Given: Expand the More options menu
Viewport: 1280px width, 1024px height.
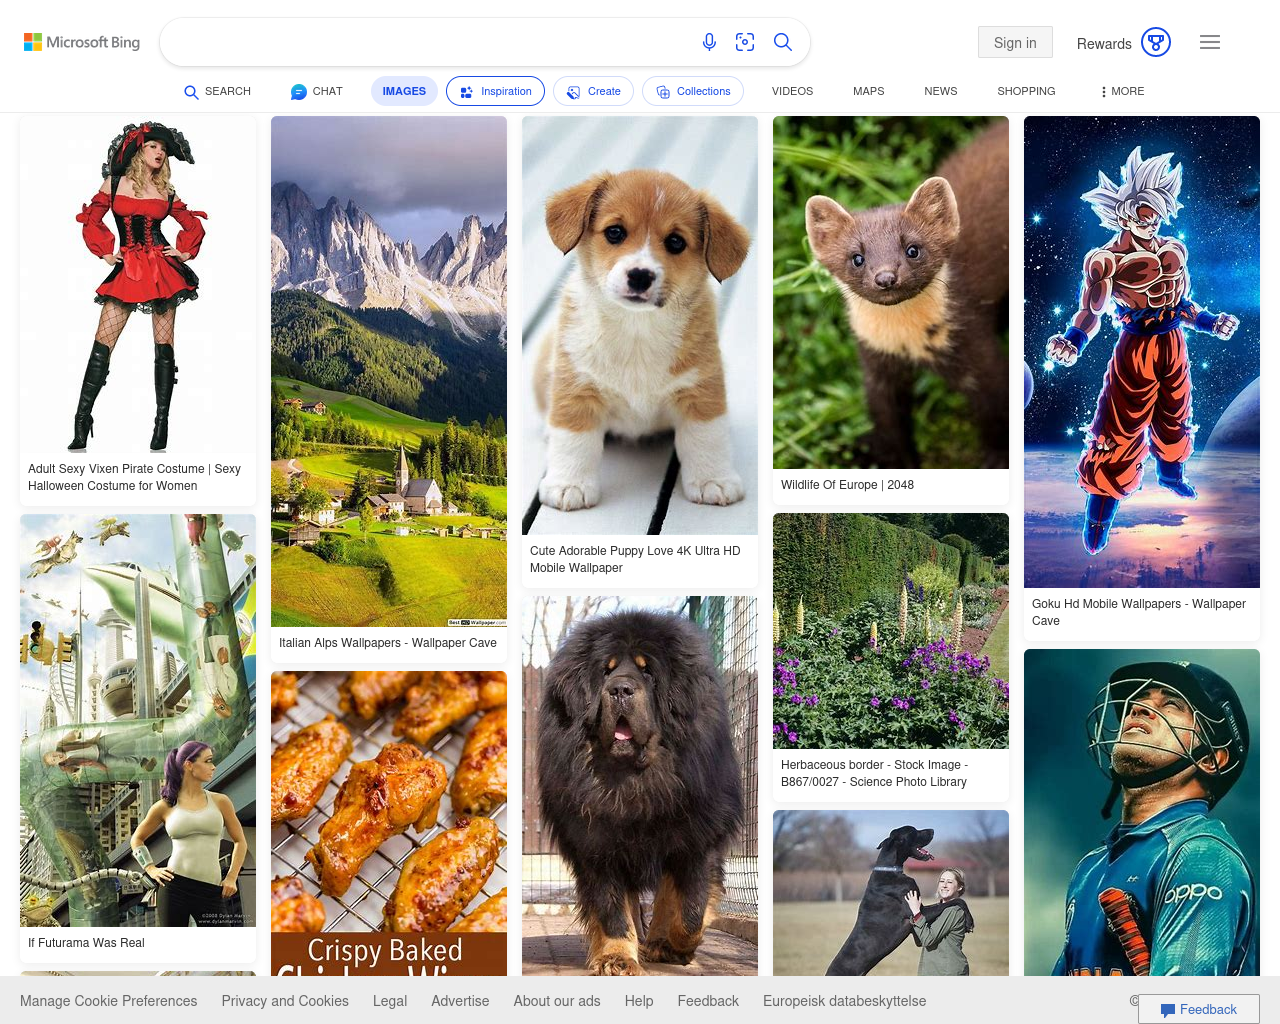Looking at the screenshot, I should pyautogui.click(x=1122, y=91).
